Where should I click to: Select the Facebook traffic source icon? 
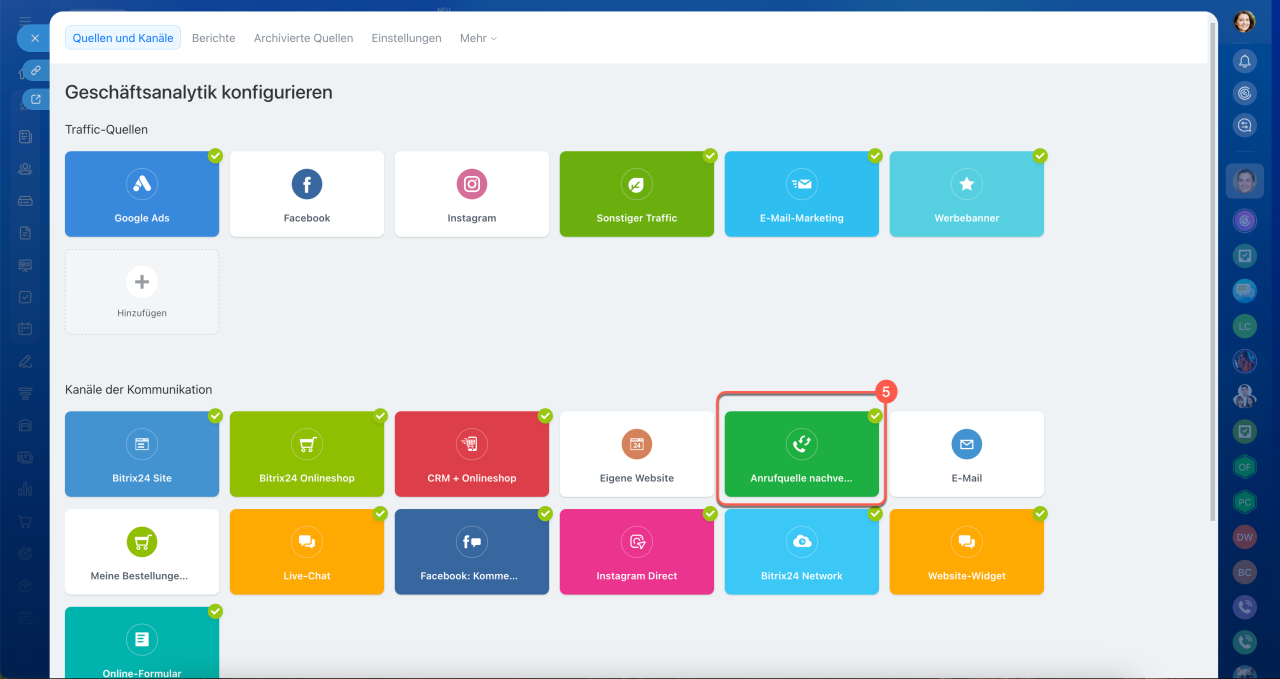pos(306,184)
